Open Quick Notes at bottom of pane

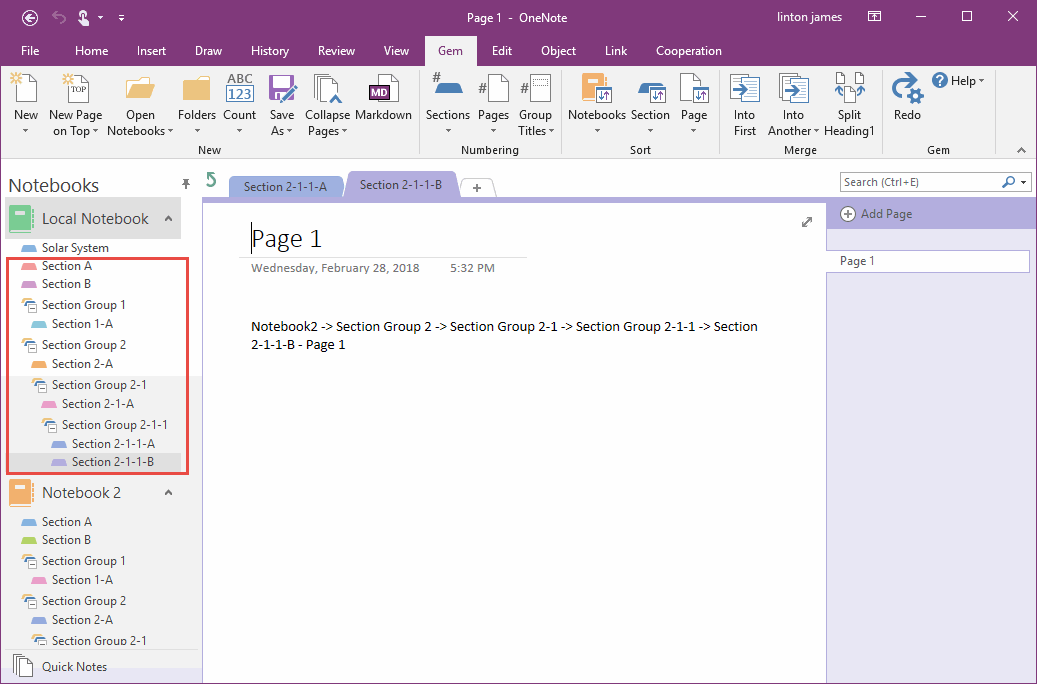[74, 666]
